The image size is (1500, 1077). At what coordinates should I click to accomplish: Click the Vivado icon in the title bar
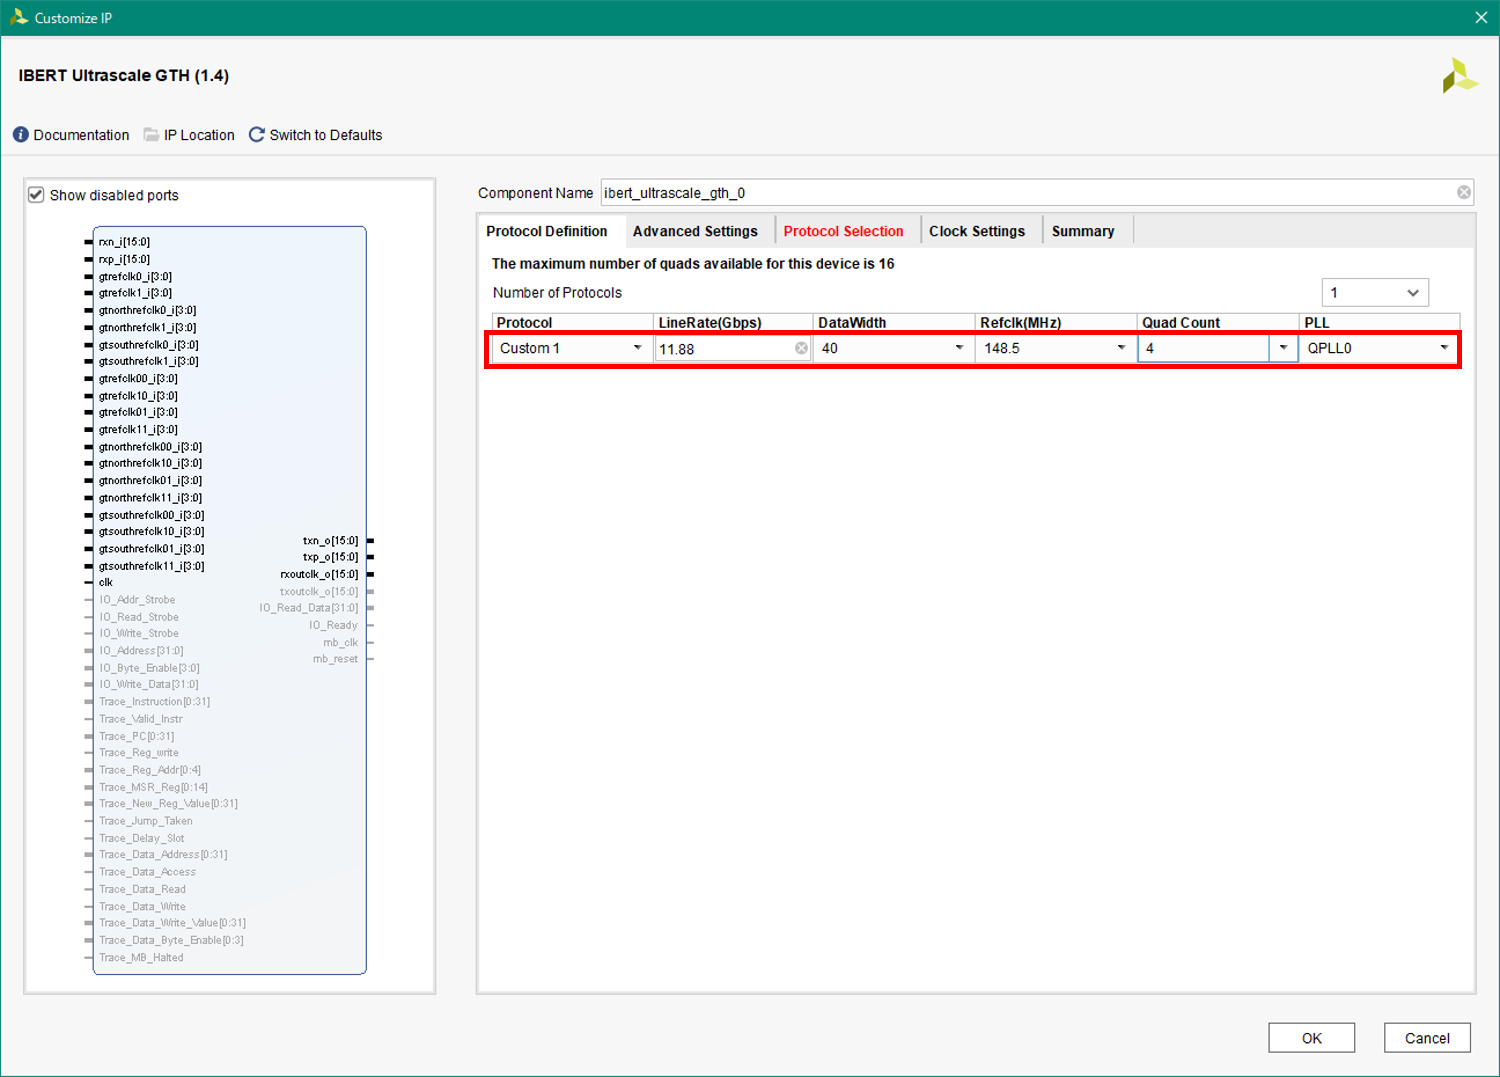tap(18, 17)
